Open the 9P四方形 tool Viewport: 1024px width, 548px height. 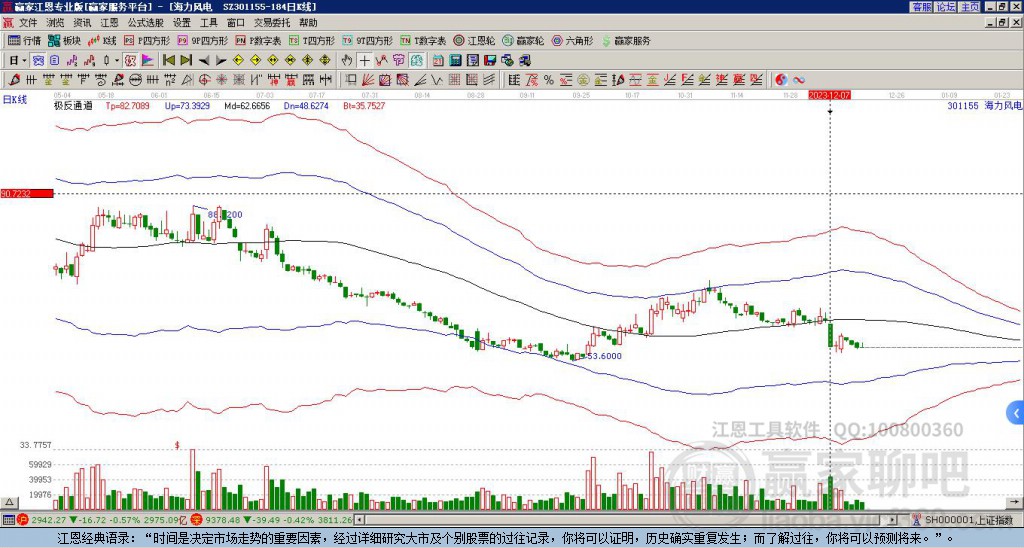click(x=202, y=40)
